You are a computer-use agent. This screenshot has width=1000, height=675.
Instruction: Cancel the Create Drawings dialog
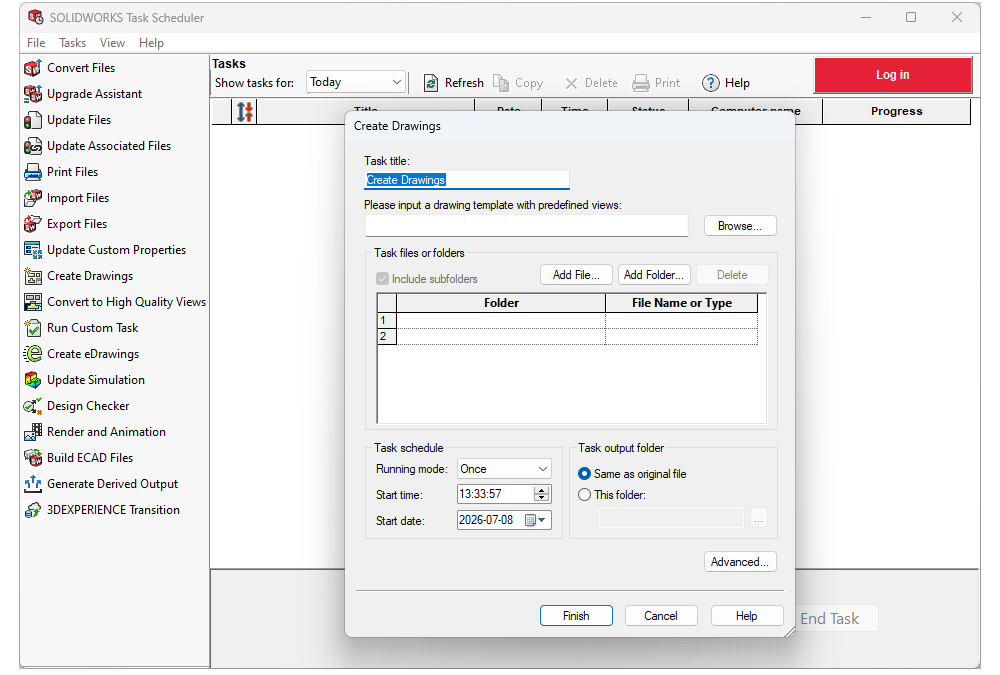pos(661,616)
